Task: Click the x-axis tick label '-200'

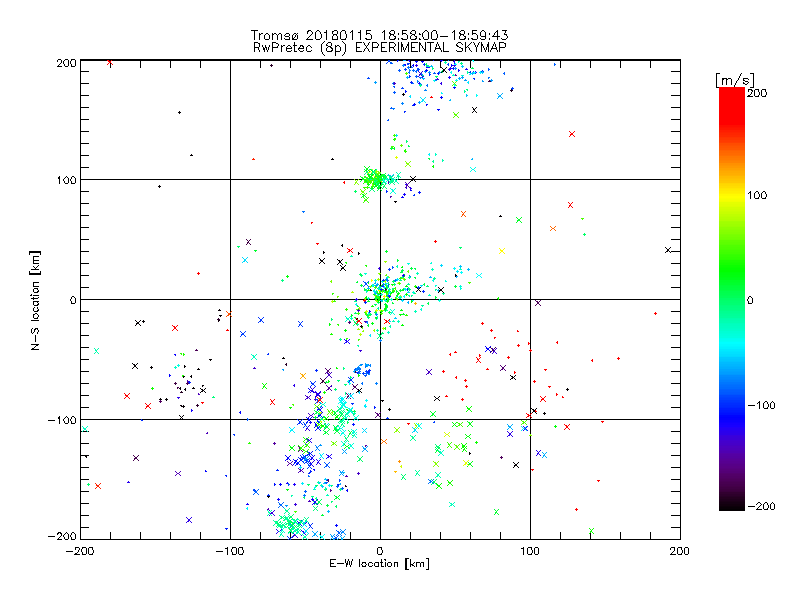Action: coord(80,551)
